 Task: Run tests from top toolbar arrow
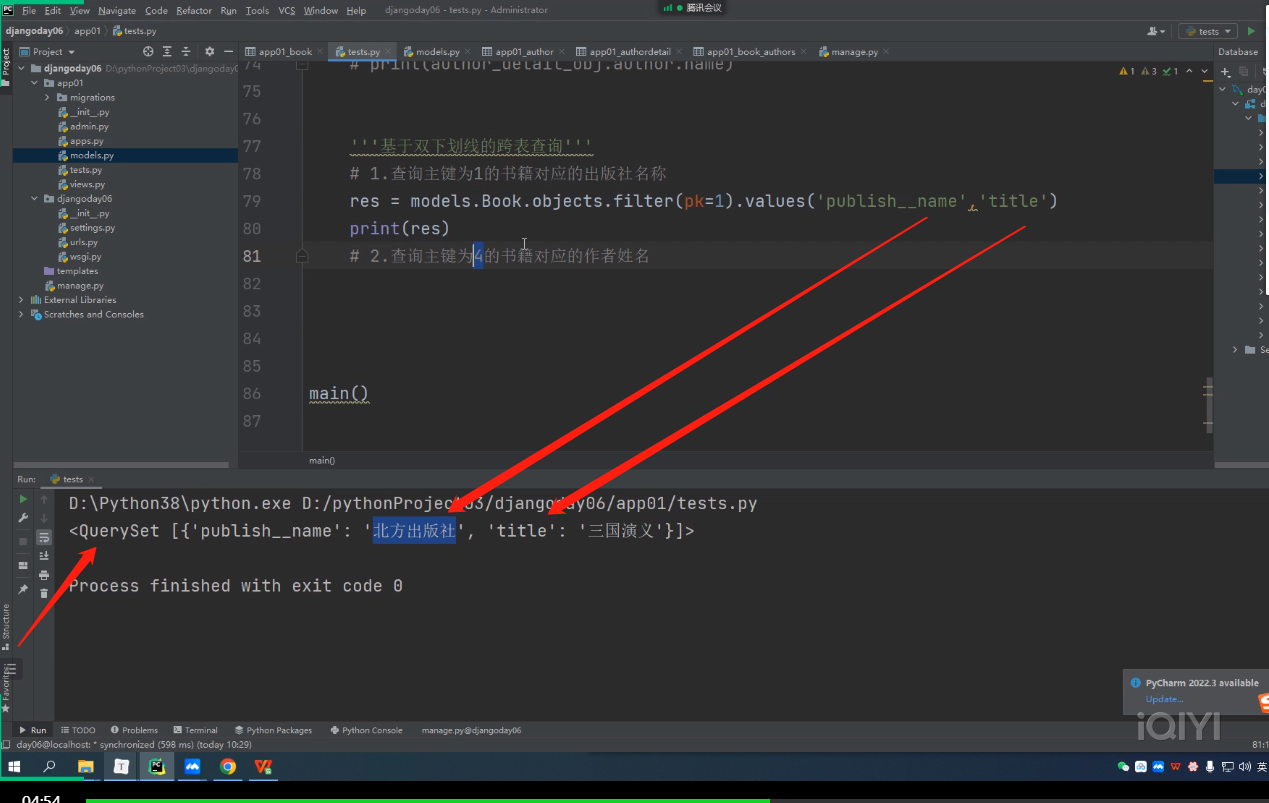coord(1251,31)
